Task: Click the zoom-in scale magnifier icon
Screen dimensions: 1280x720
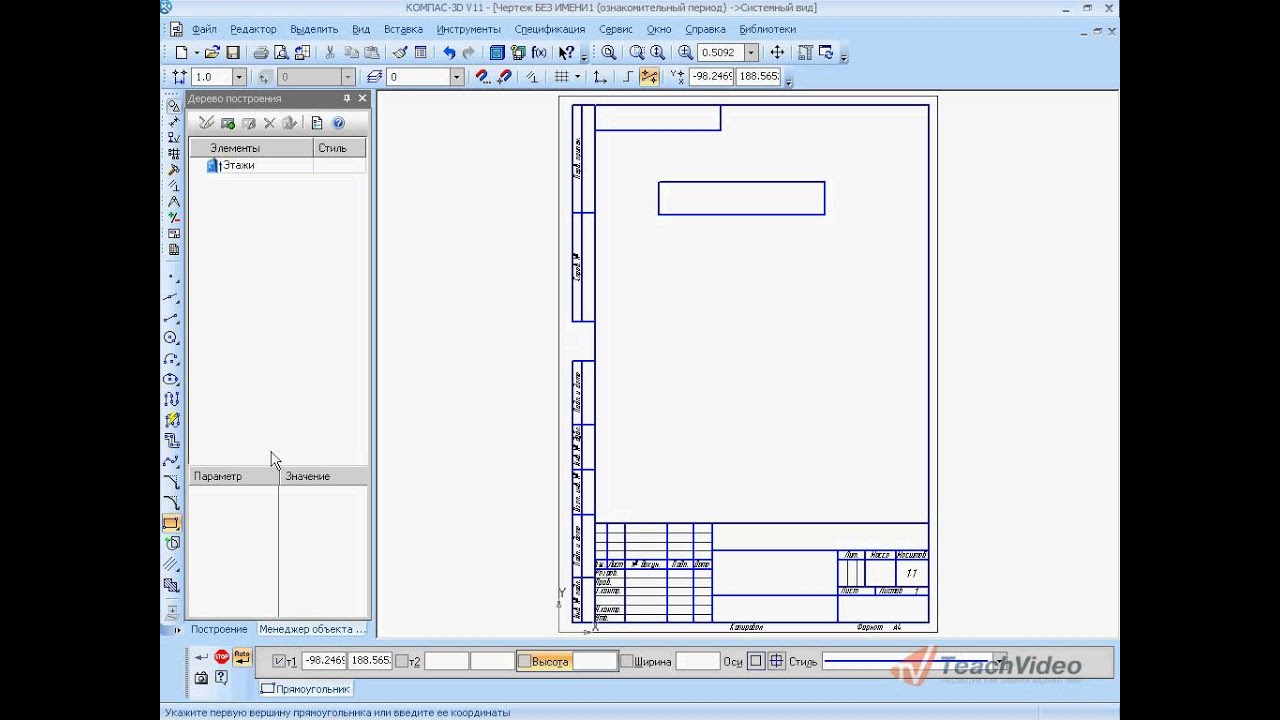Action: (685, 53)
